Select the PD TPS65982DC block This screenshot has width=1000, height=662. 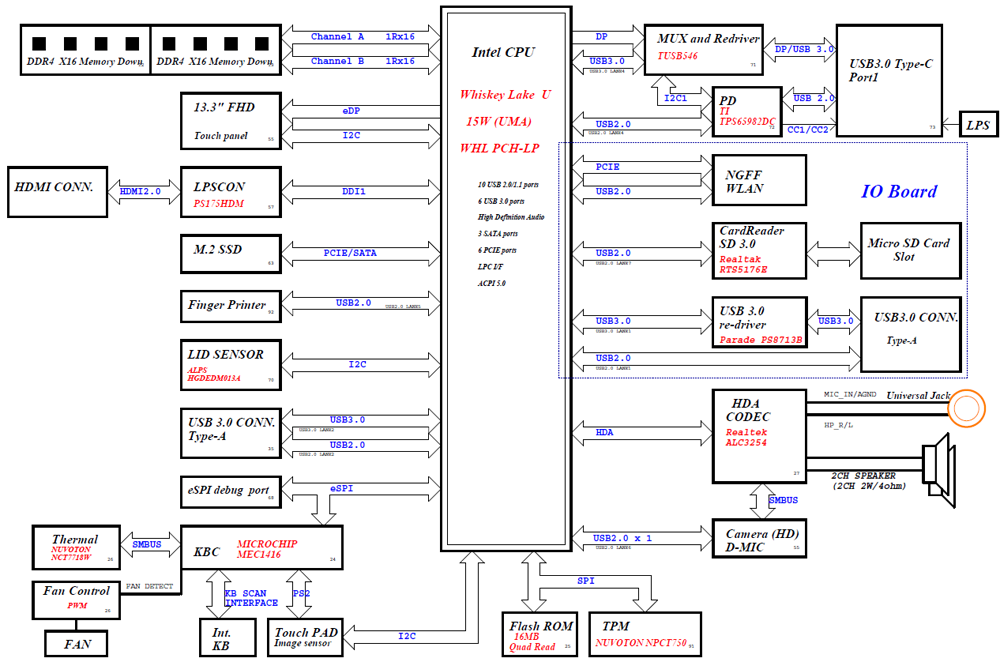click(747, 112)
